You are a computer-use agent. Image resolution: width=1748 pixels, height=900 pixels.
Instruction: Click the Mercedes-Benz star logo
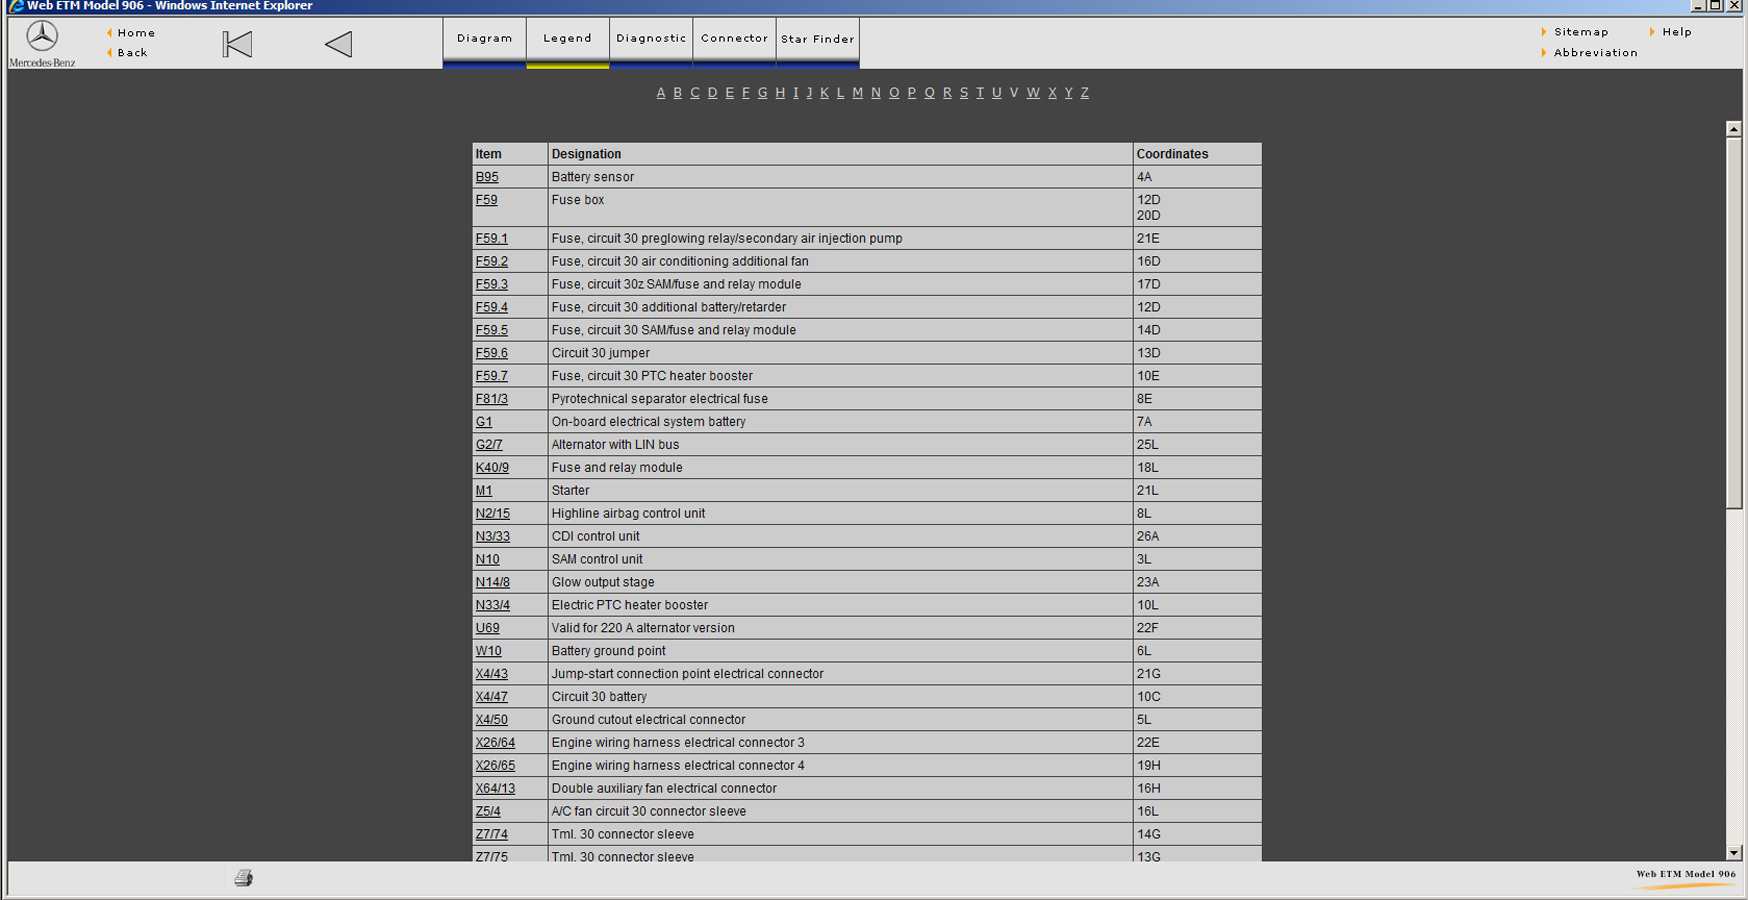[42, 38]
